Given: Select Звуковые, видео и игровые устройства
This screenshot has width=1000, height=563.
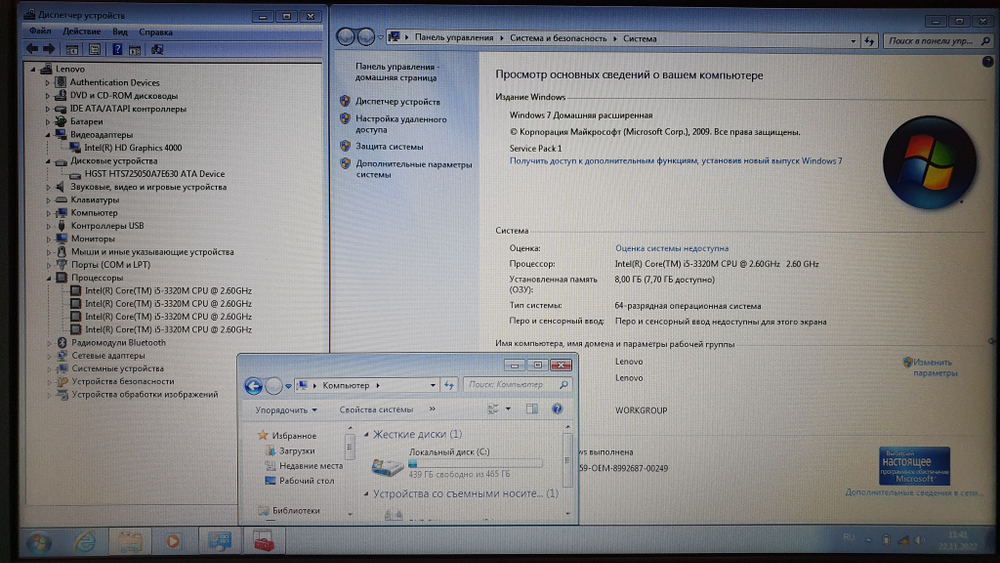Looking at the screenshot, I should [149, 187].
